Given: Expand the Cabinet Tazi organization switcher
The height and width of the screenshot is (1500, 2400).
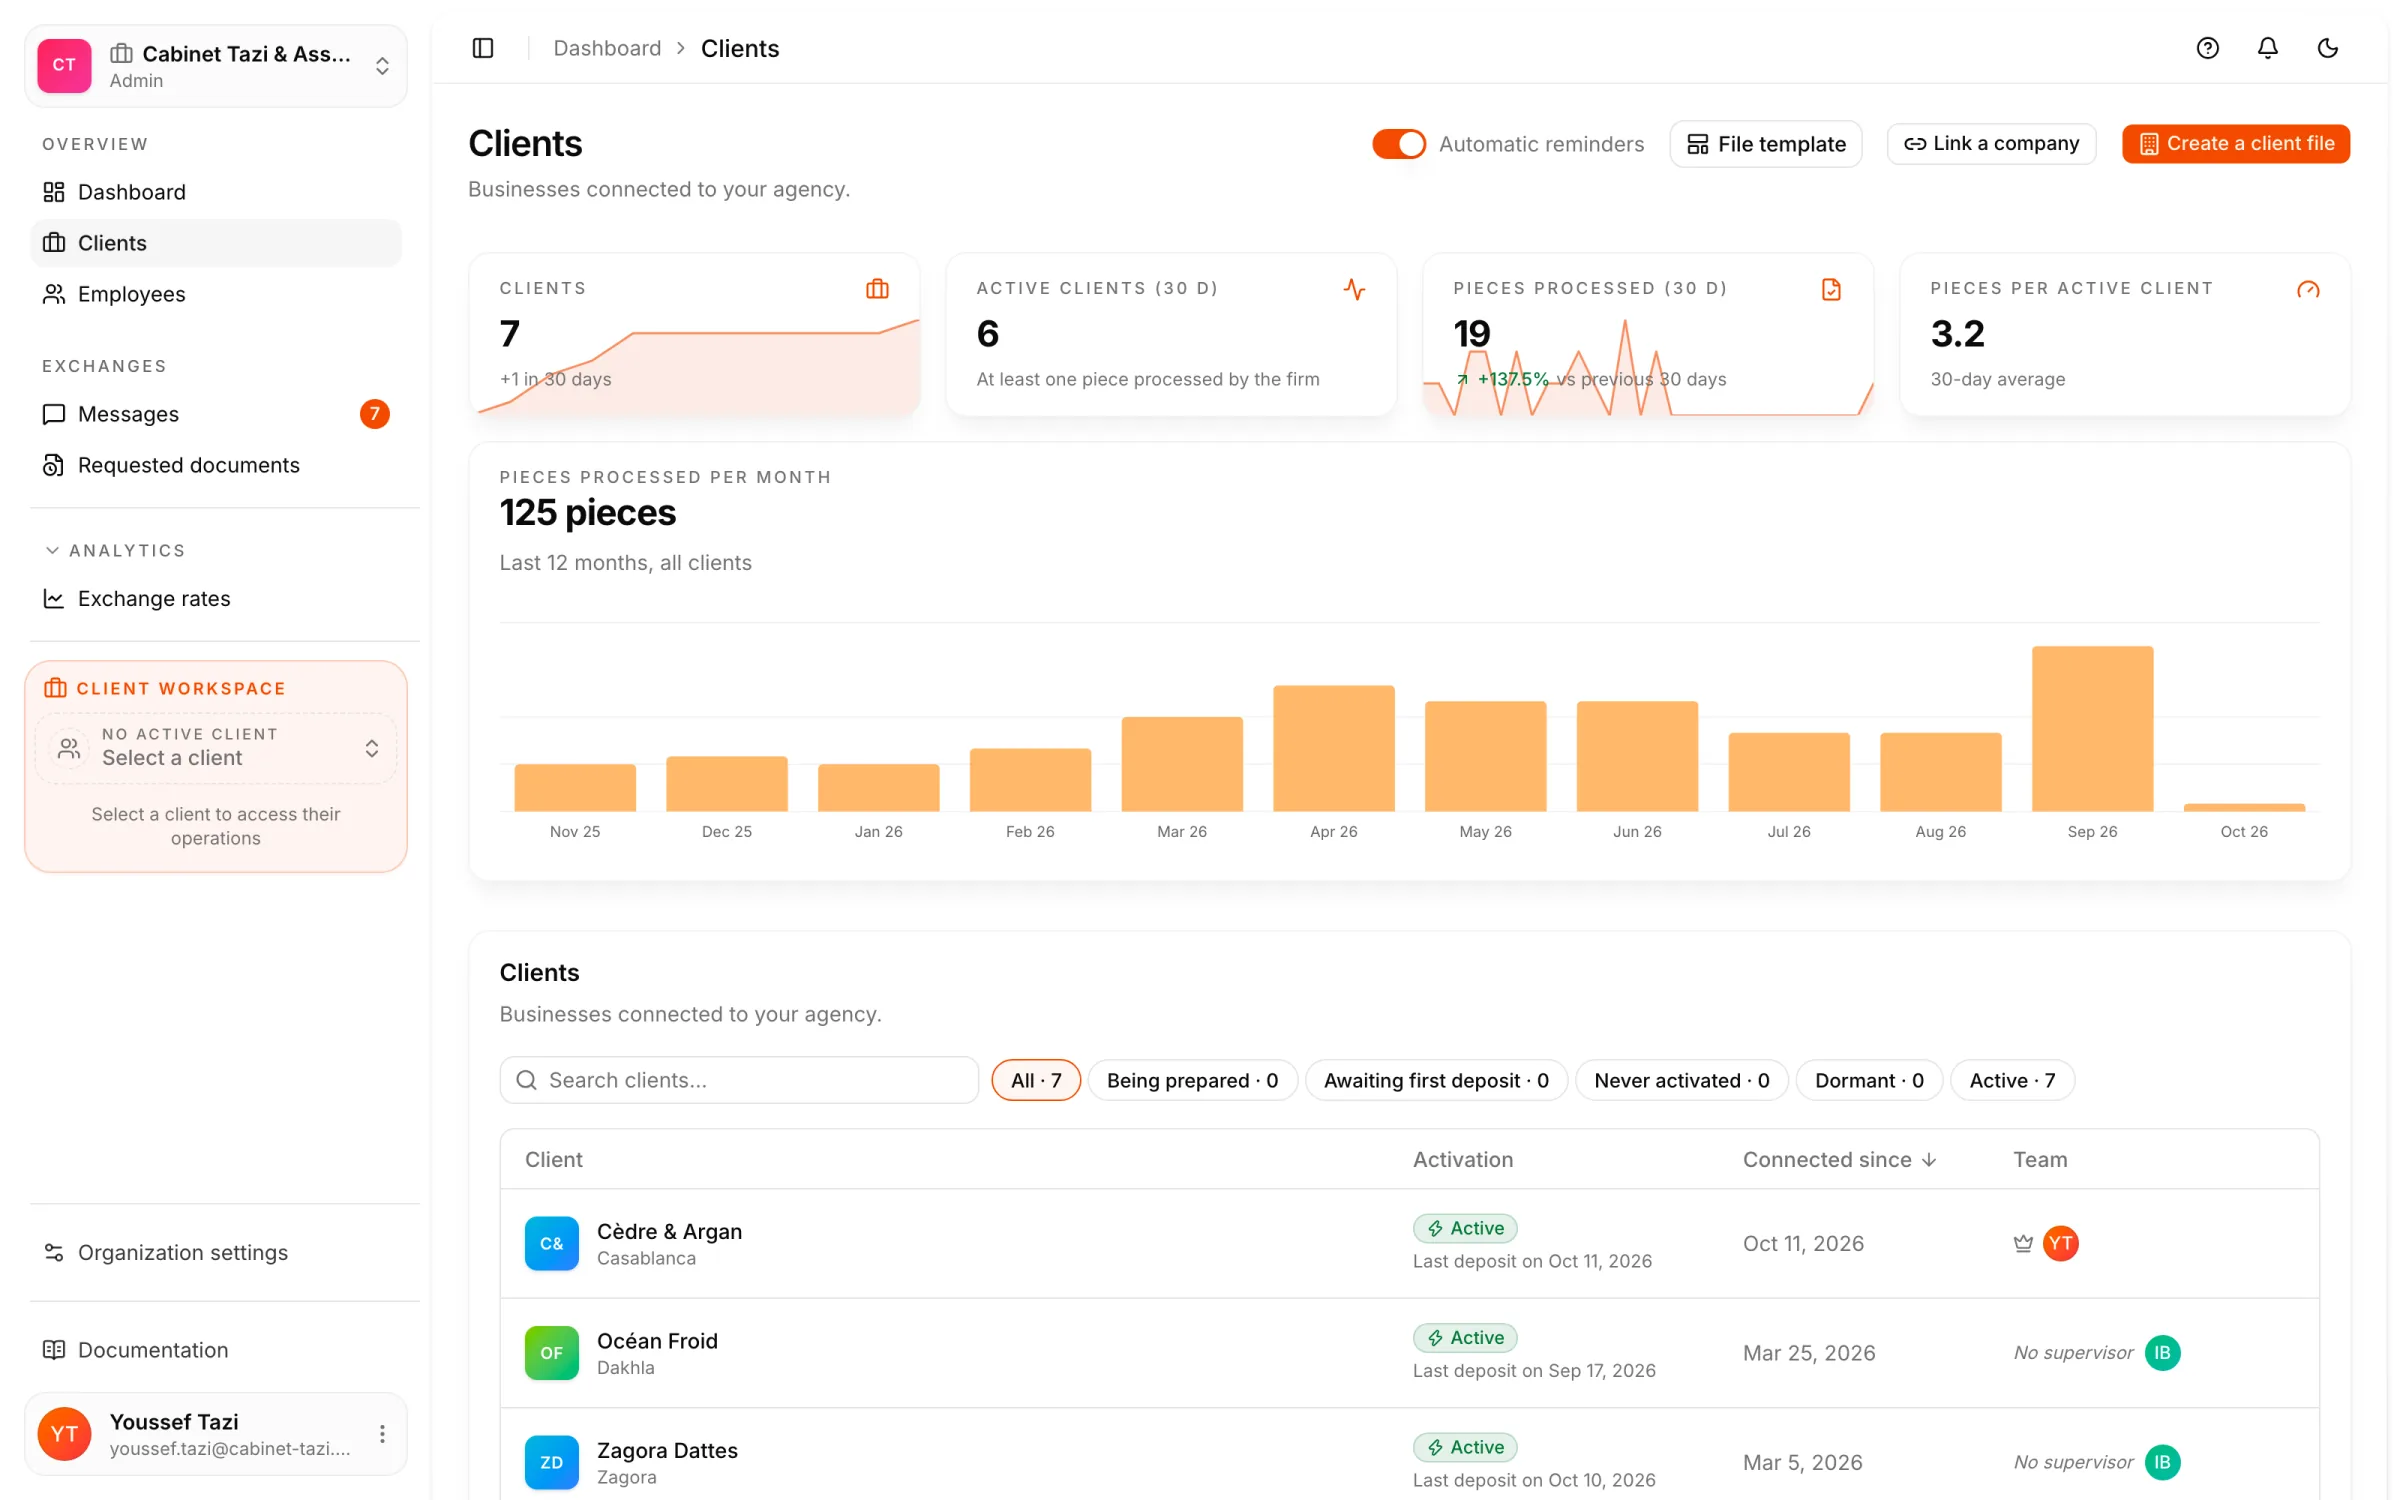Looking at the screenshot, I should (216, 66).
